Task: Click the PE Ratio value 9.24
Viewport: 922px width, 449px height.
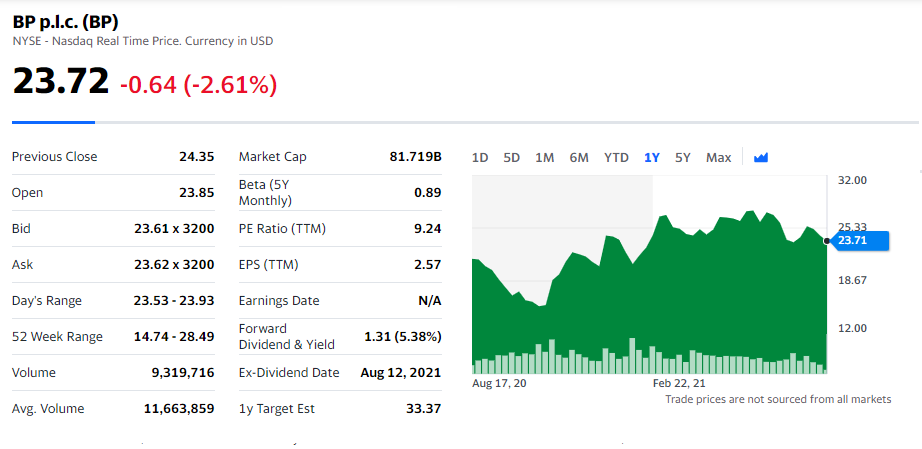Action: pyautogui.click(x=428, y=229)
